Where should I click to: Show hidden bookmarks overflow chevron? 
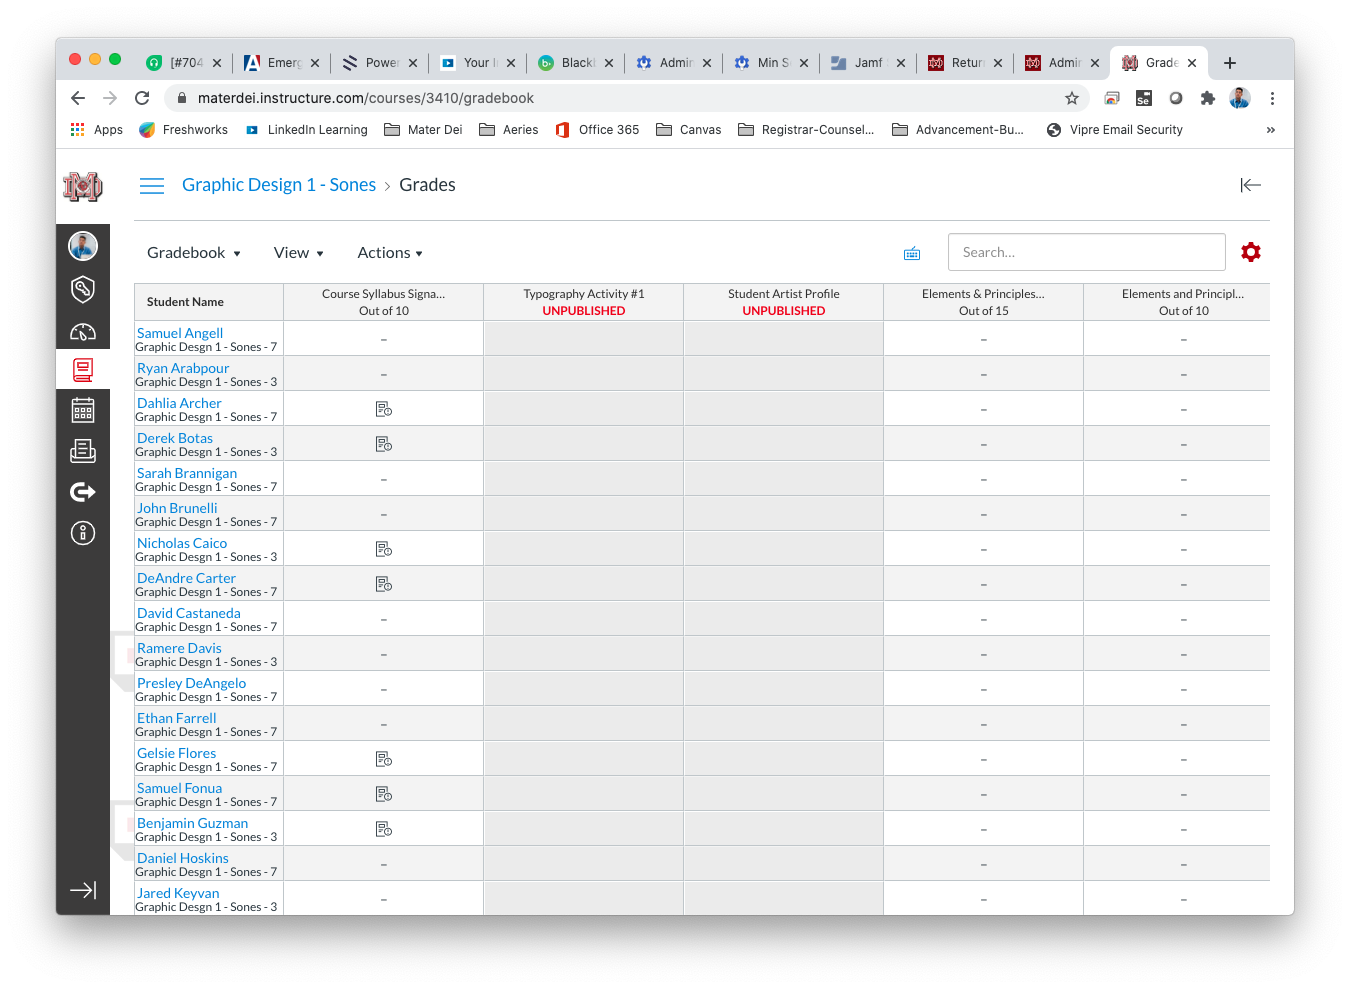(1271, 130)
